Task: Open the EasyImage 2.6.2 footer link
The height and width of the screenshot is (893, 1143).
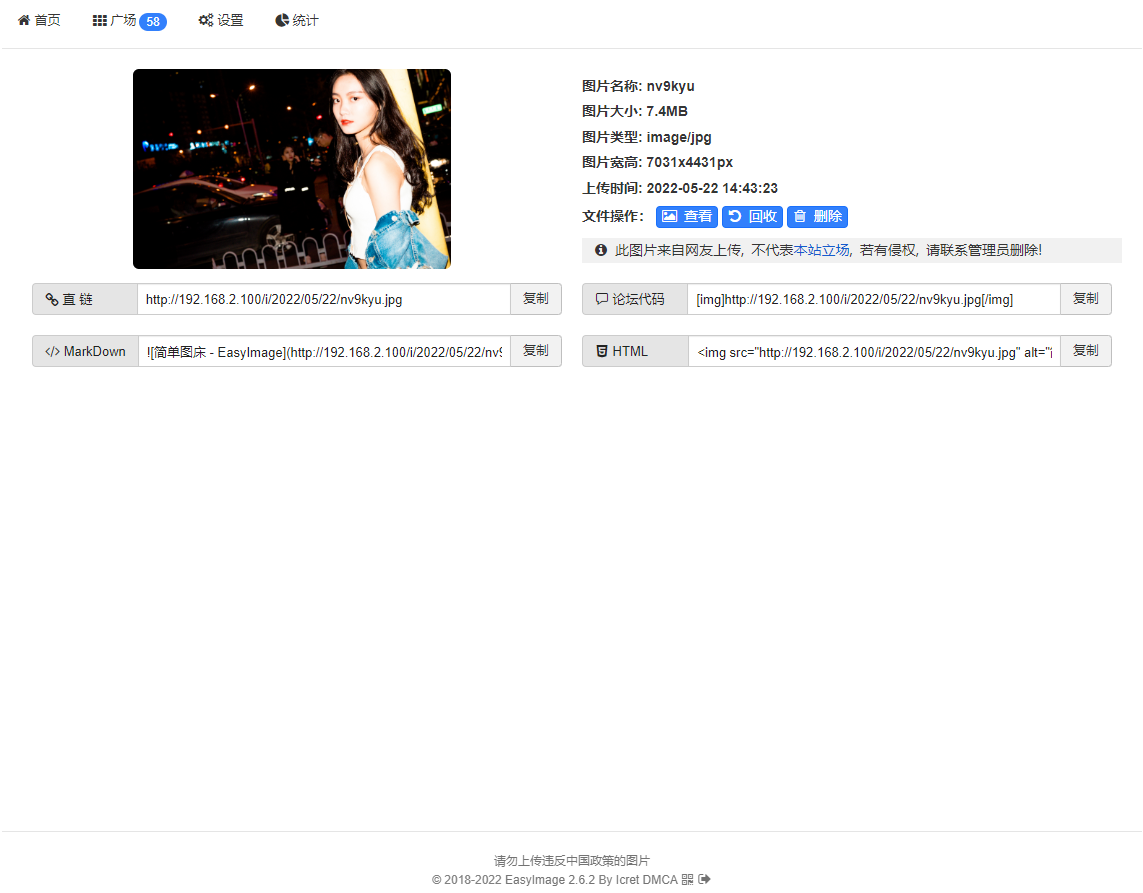Action: coord(548,880)
